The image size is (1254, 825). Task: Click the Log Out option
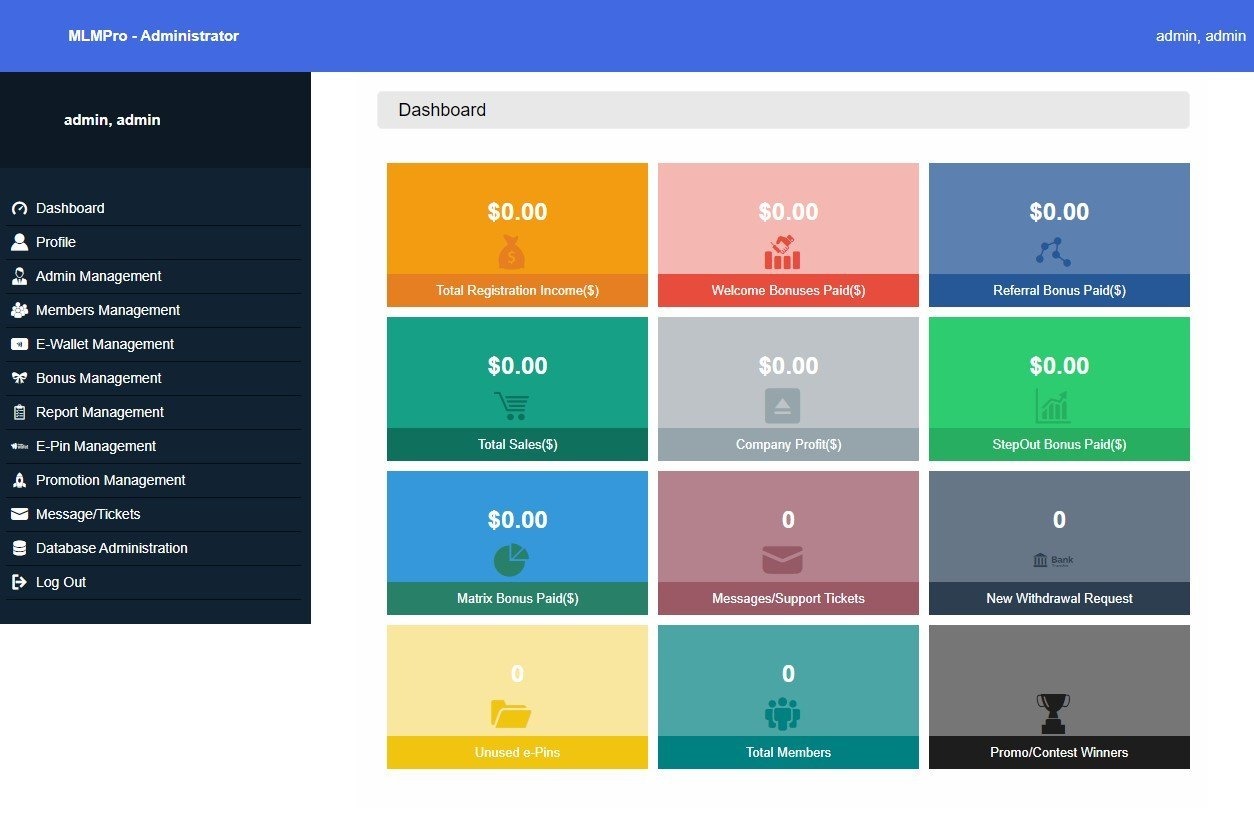click(x=60, y=582)
